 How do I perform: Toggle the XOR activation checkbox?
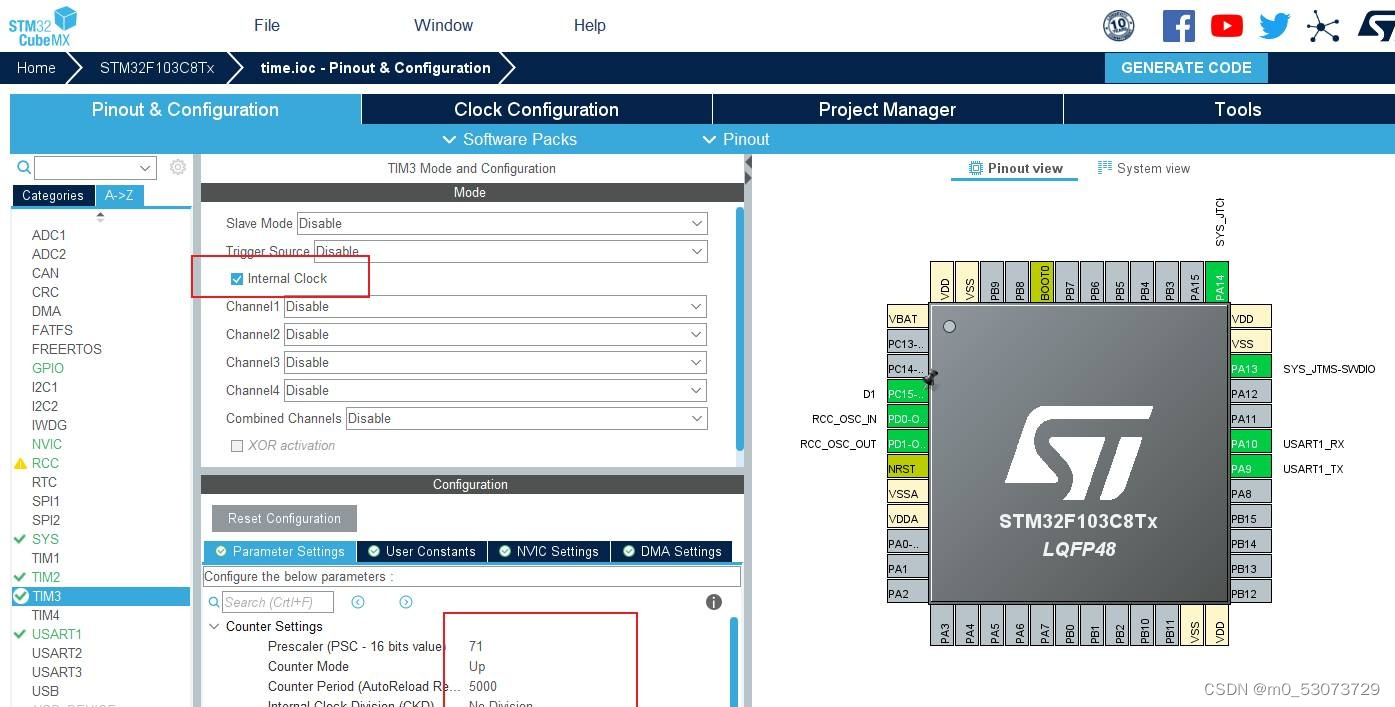(237, 446)
